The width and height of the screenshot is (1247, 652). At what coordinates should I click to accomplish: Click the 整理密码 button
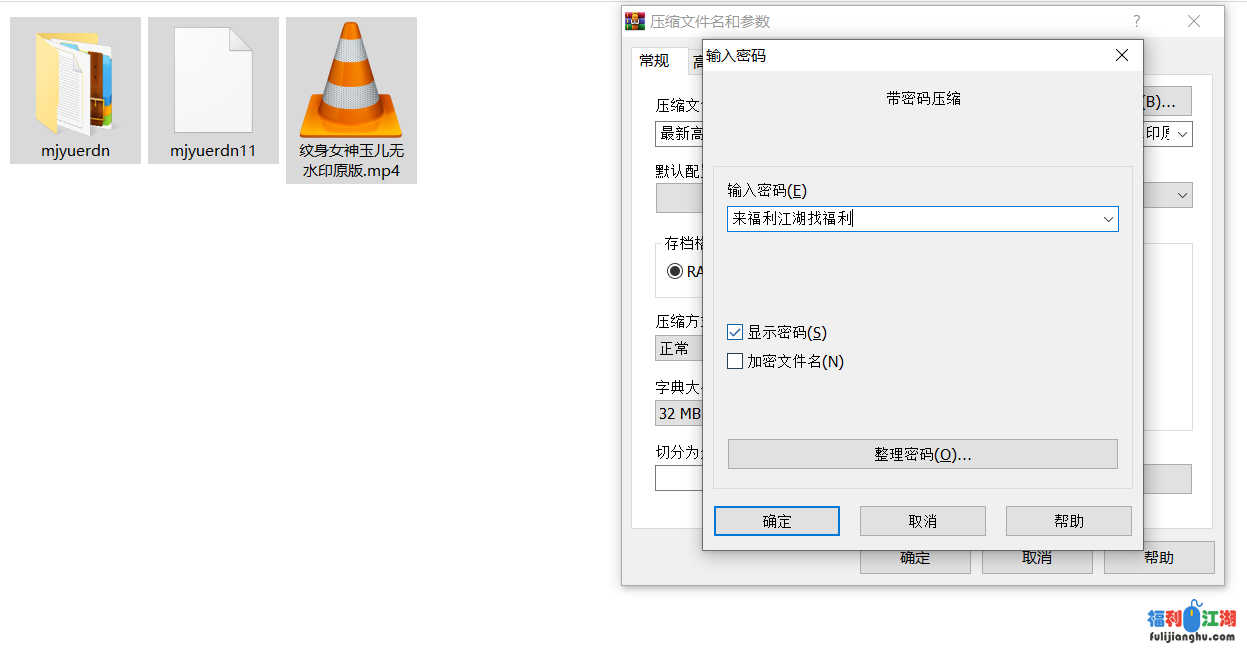tap(922, 454)
